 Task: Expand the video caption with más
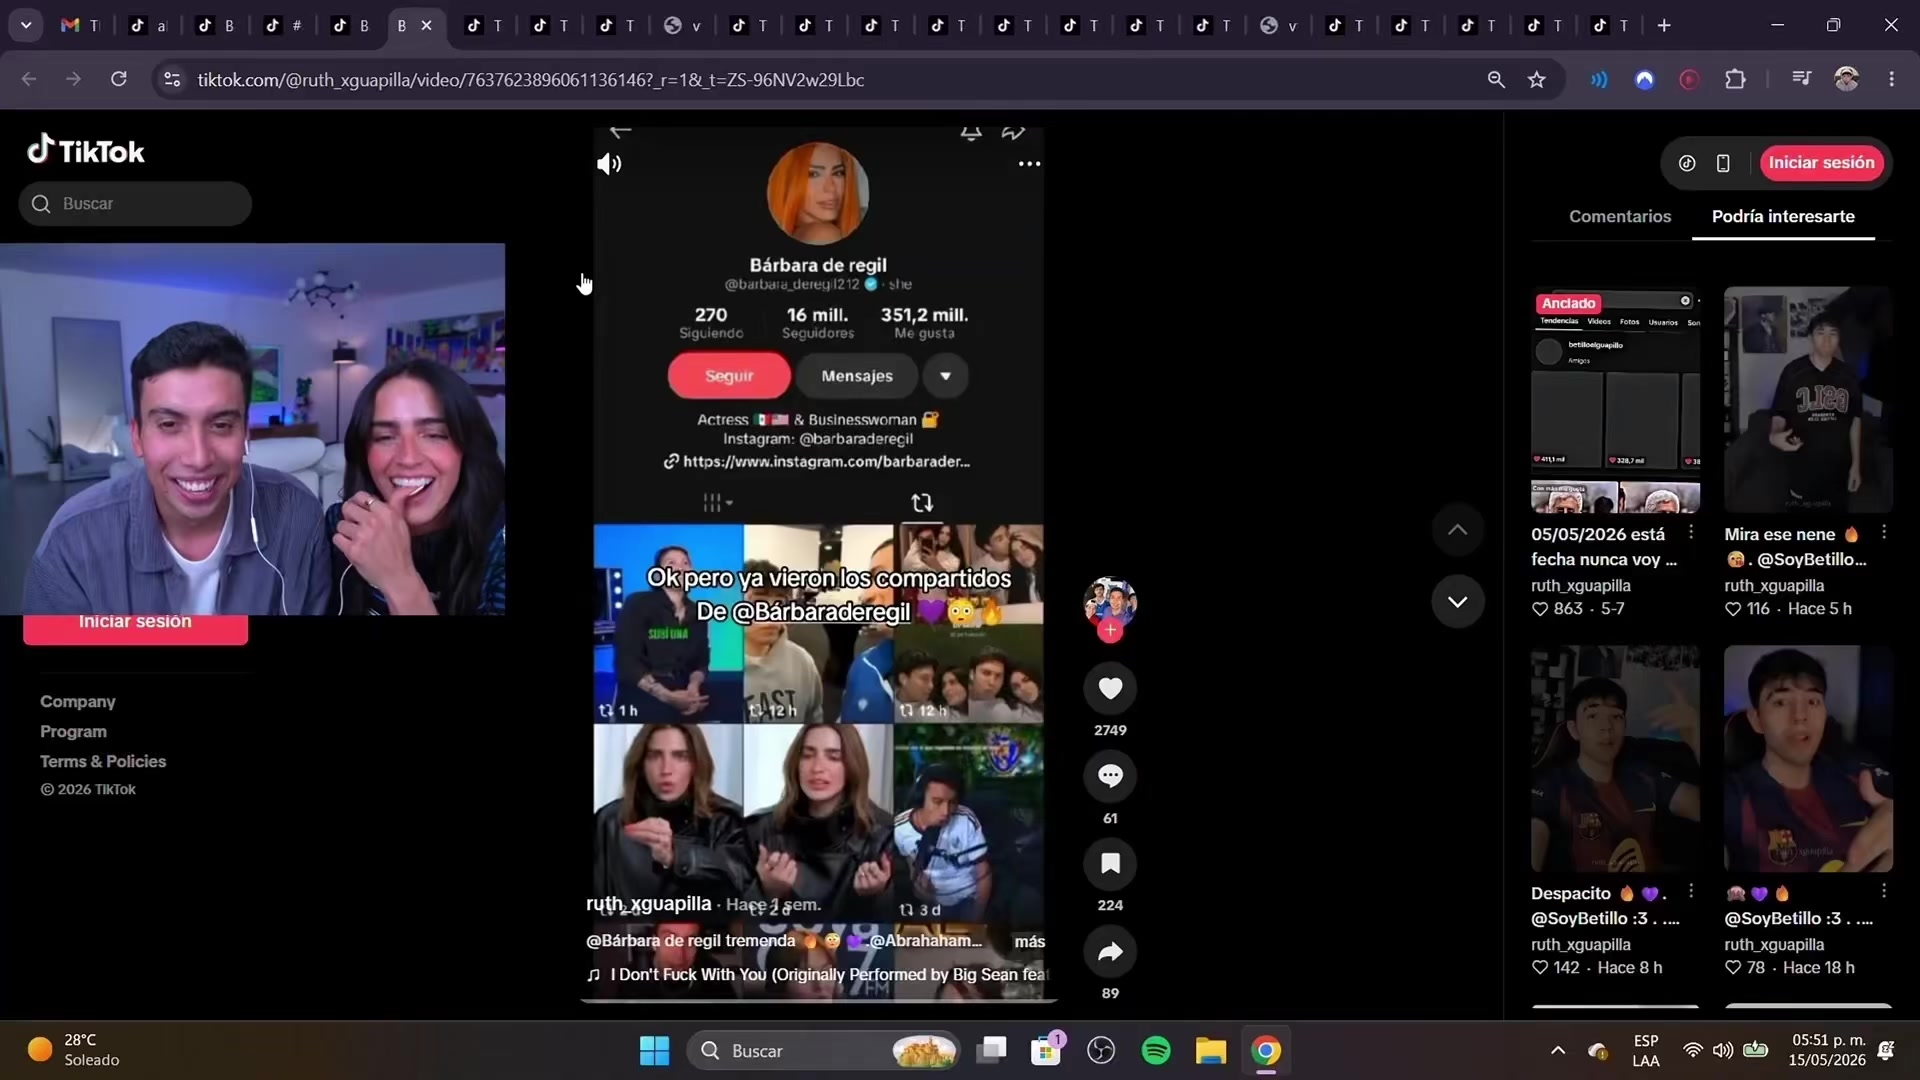pos(1029,941)
